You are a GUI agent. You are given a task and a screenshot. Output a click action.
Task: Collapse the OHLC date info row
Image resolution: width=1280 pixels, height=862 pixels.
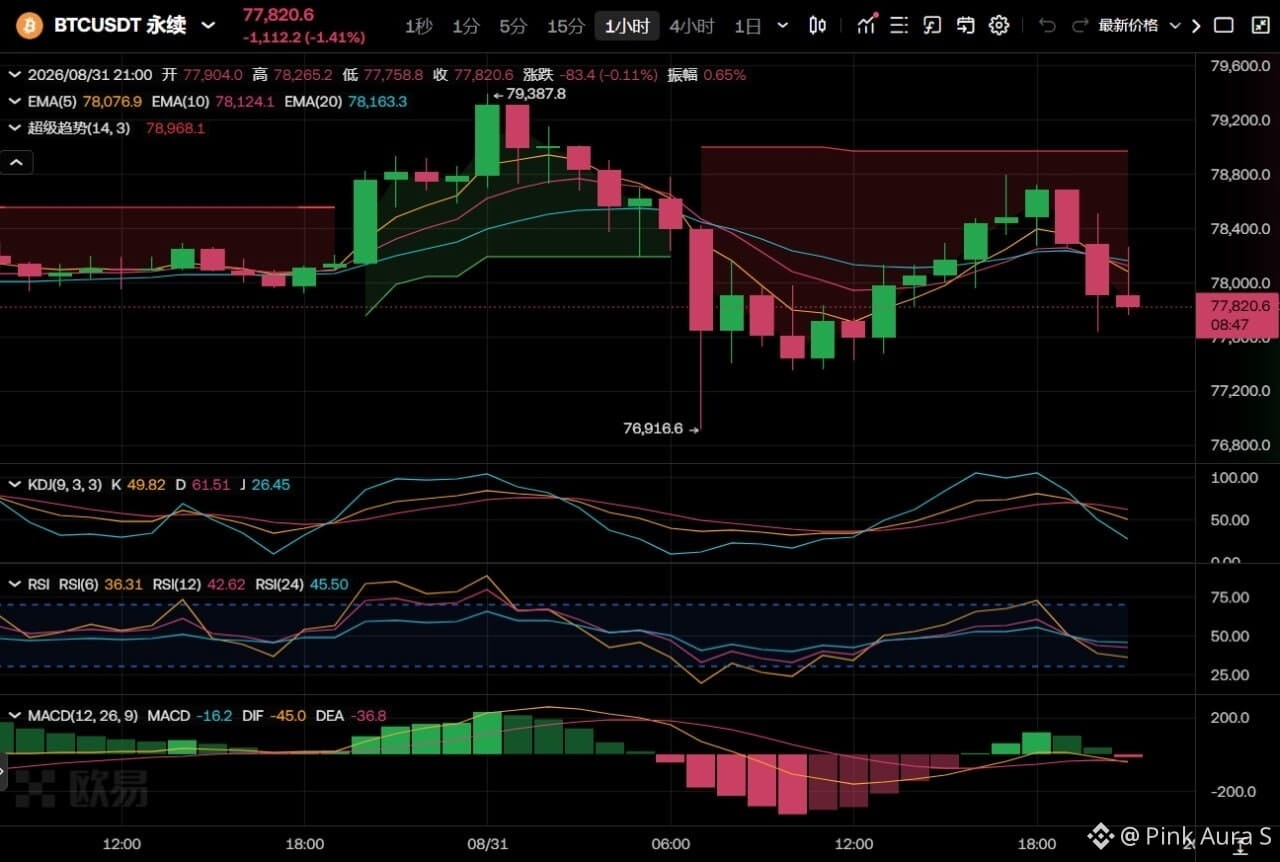[15, 74]
